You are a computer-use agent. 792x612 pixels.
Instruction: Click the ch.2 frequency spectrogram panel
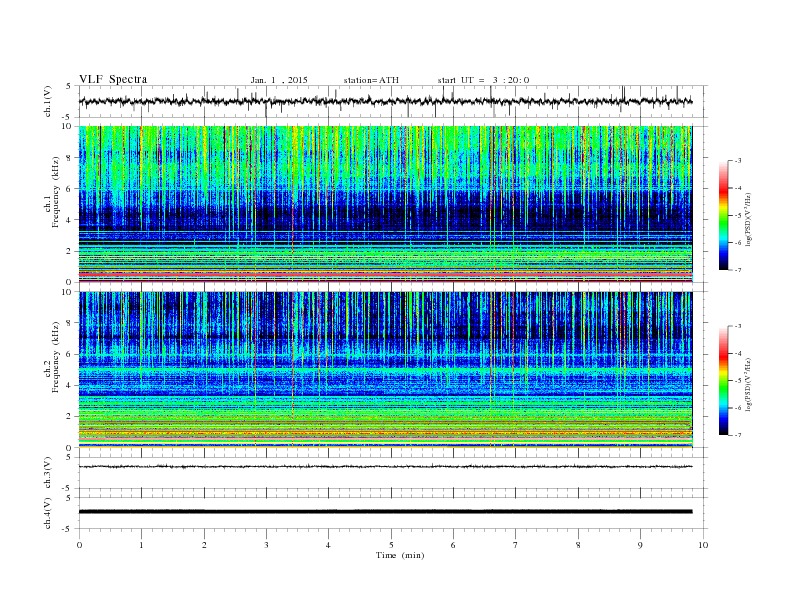coord(386,370)
